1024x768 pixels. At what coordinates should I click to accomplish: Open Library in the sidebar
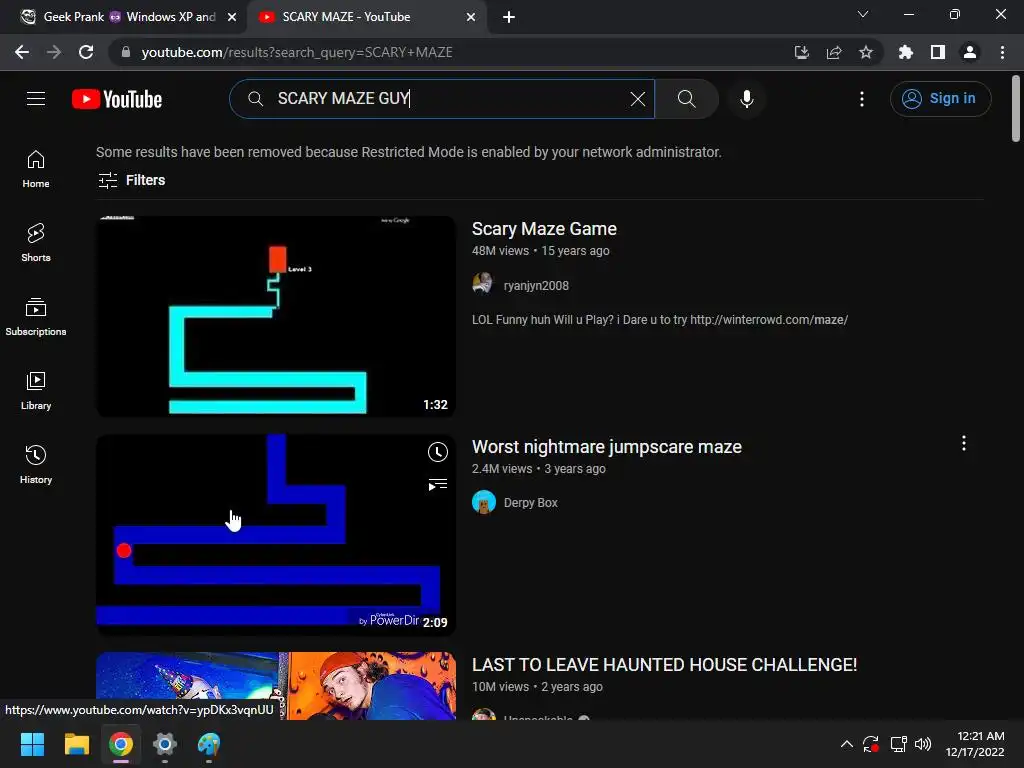coord(36,391)
